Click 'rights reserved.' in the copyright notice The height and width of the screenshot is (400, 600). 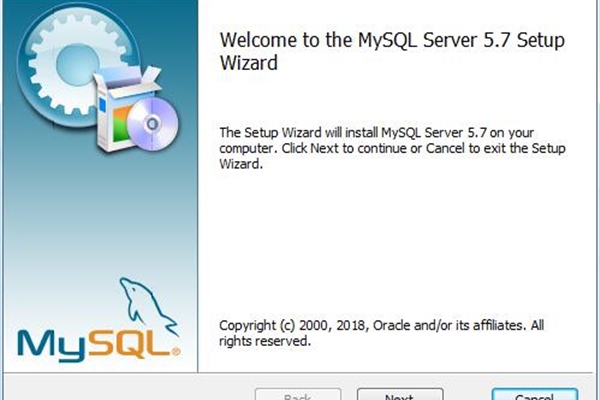pyautogui.click(x=265, y=341)
